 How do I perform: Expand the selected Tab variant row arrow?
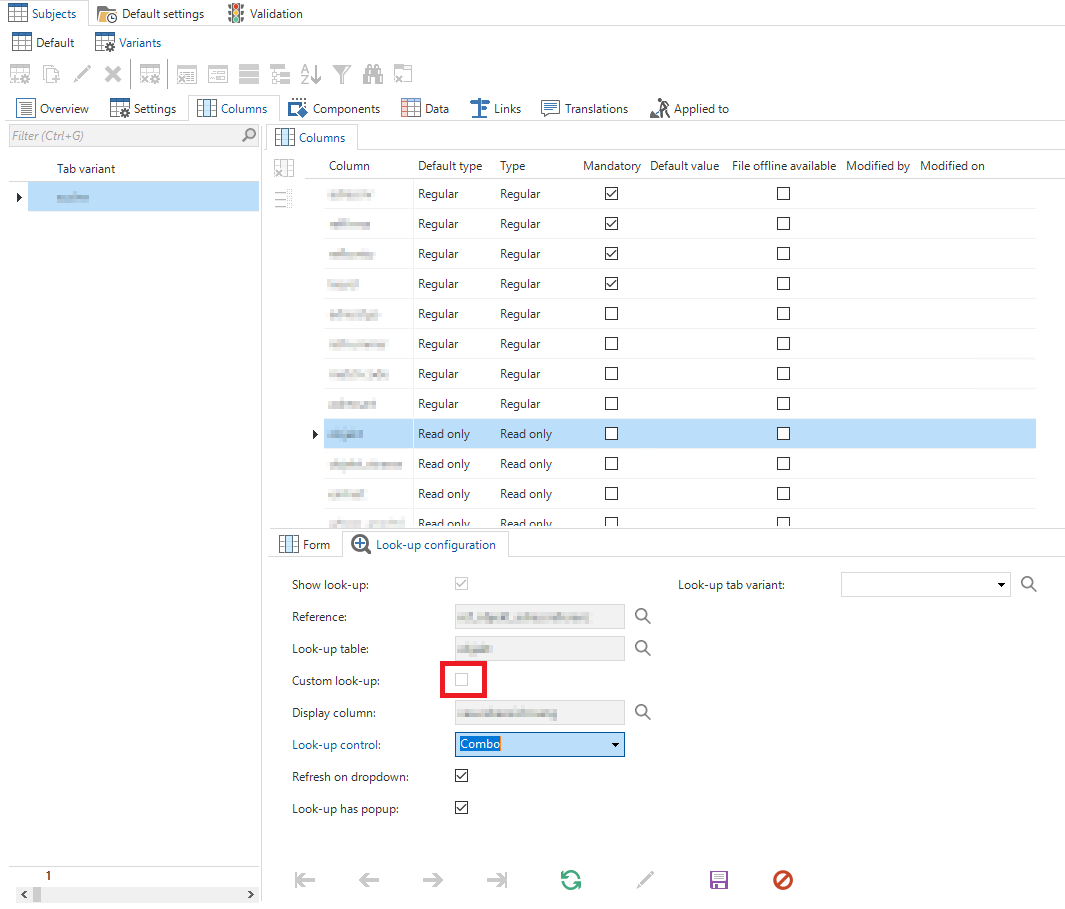pyautogui.click(x=19, y=197)
